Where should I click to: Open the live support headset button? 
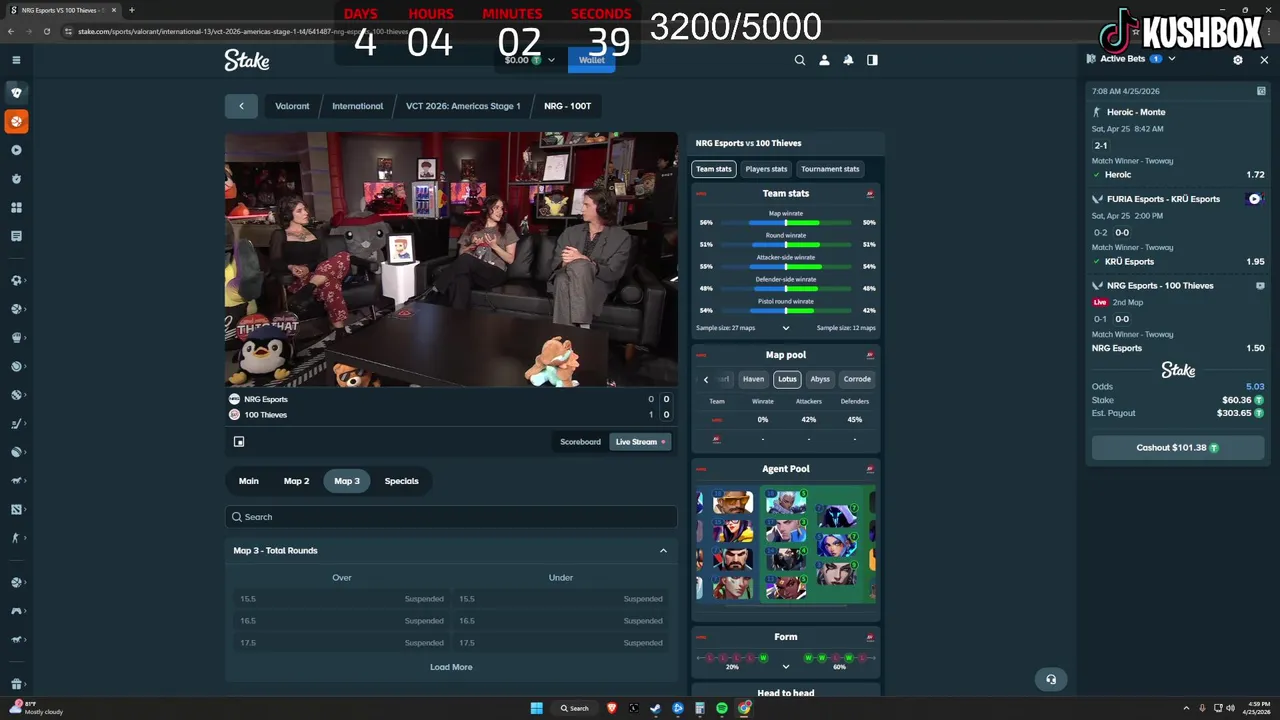[x=1051, y=679]
